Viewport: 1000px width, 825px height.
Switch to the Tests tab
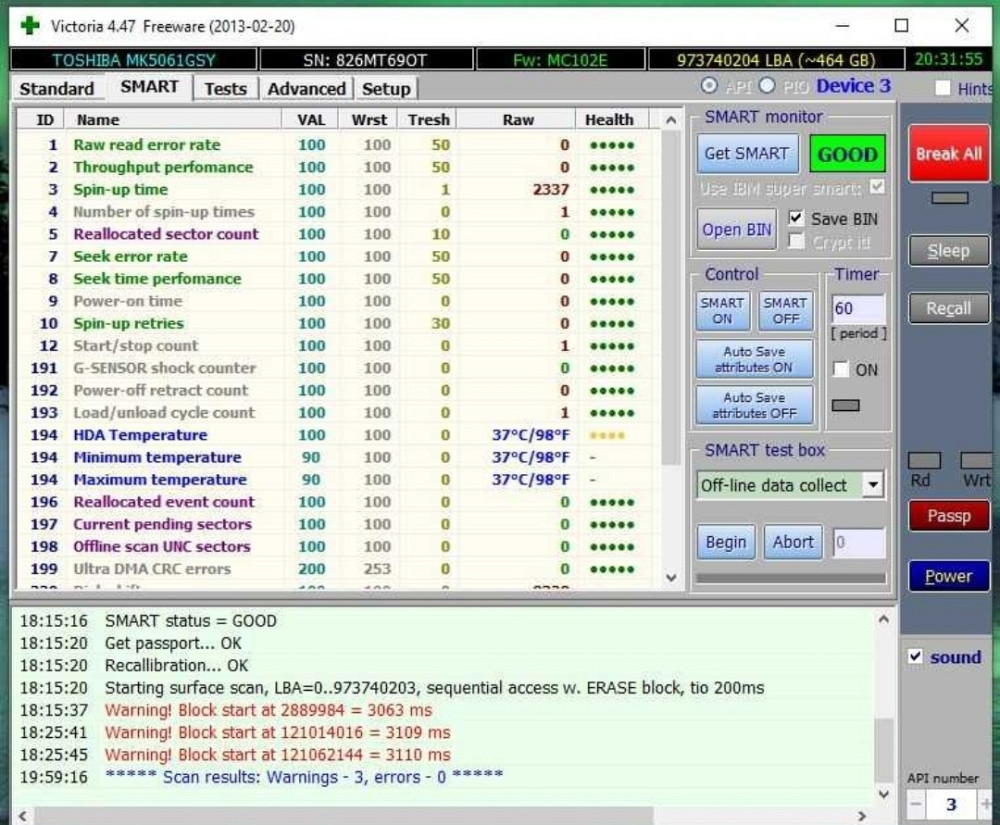pyautogui.click(x=225, y=88)
